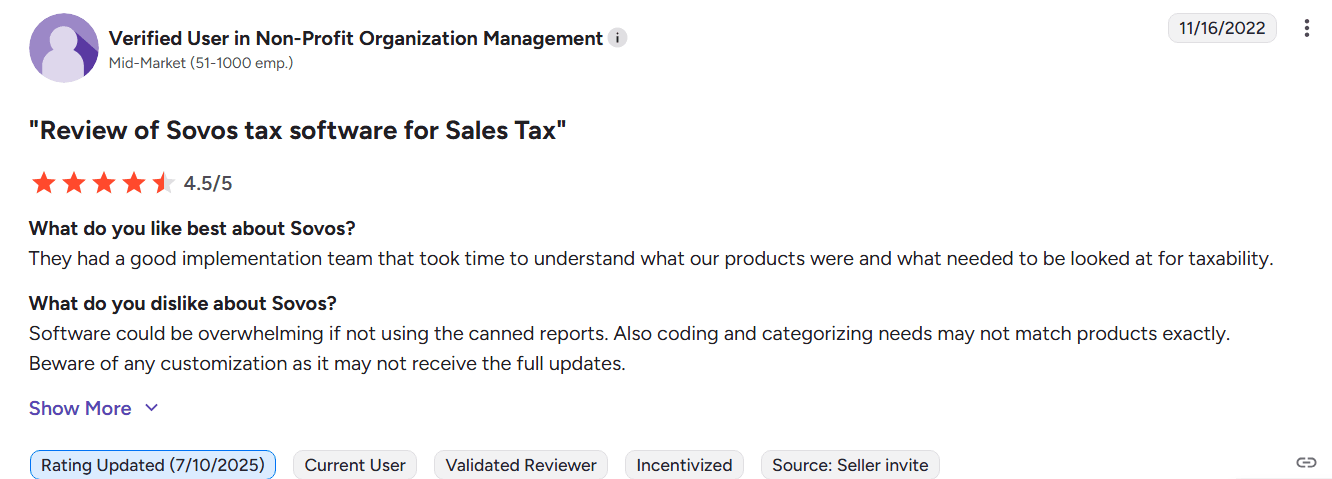Image resolution: width=1332 pixels, height=479 pixels.
Task: Click "What do you dislike about Sovos?" heading
Action: [x=183, y=303]
